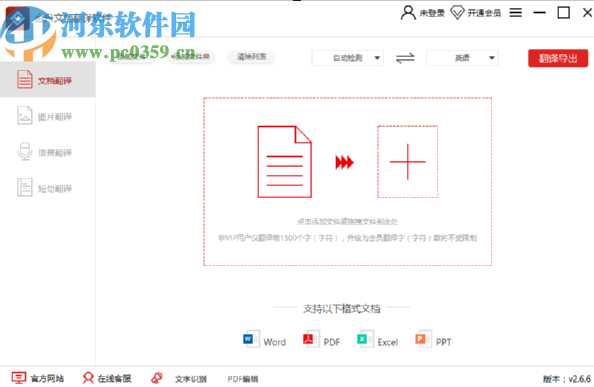This screenshot has height=387, width=594.
Task: Click the Excel format icon
Action: 365,339
